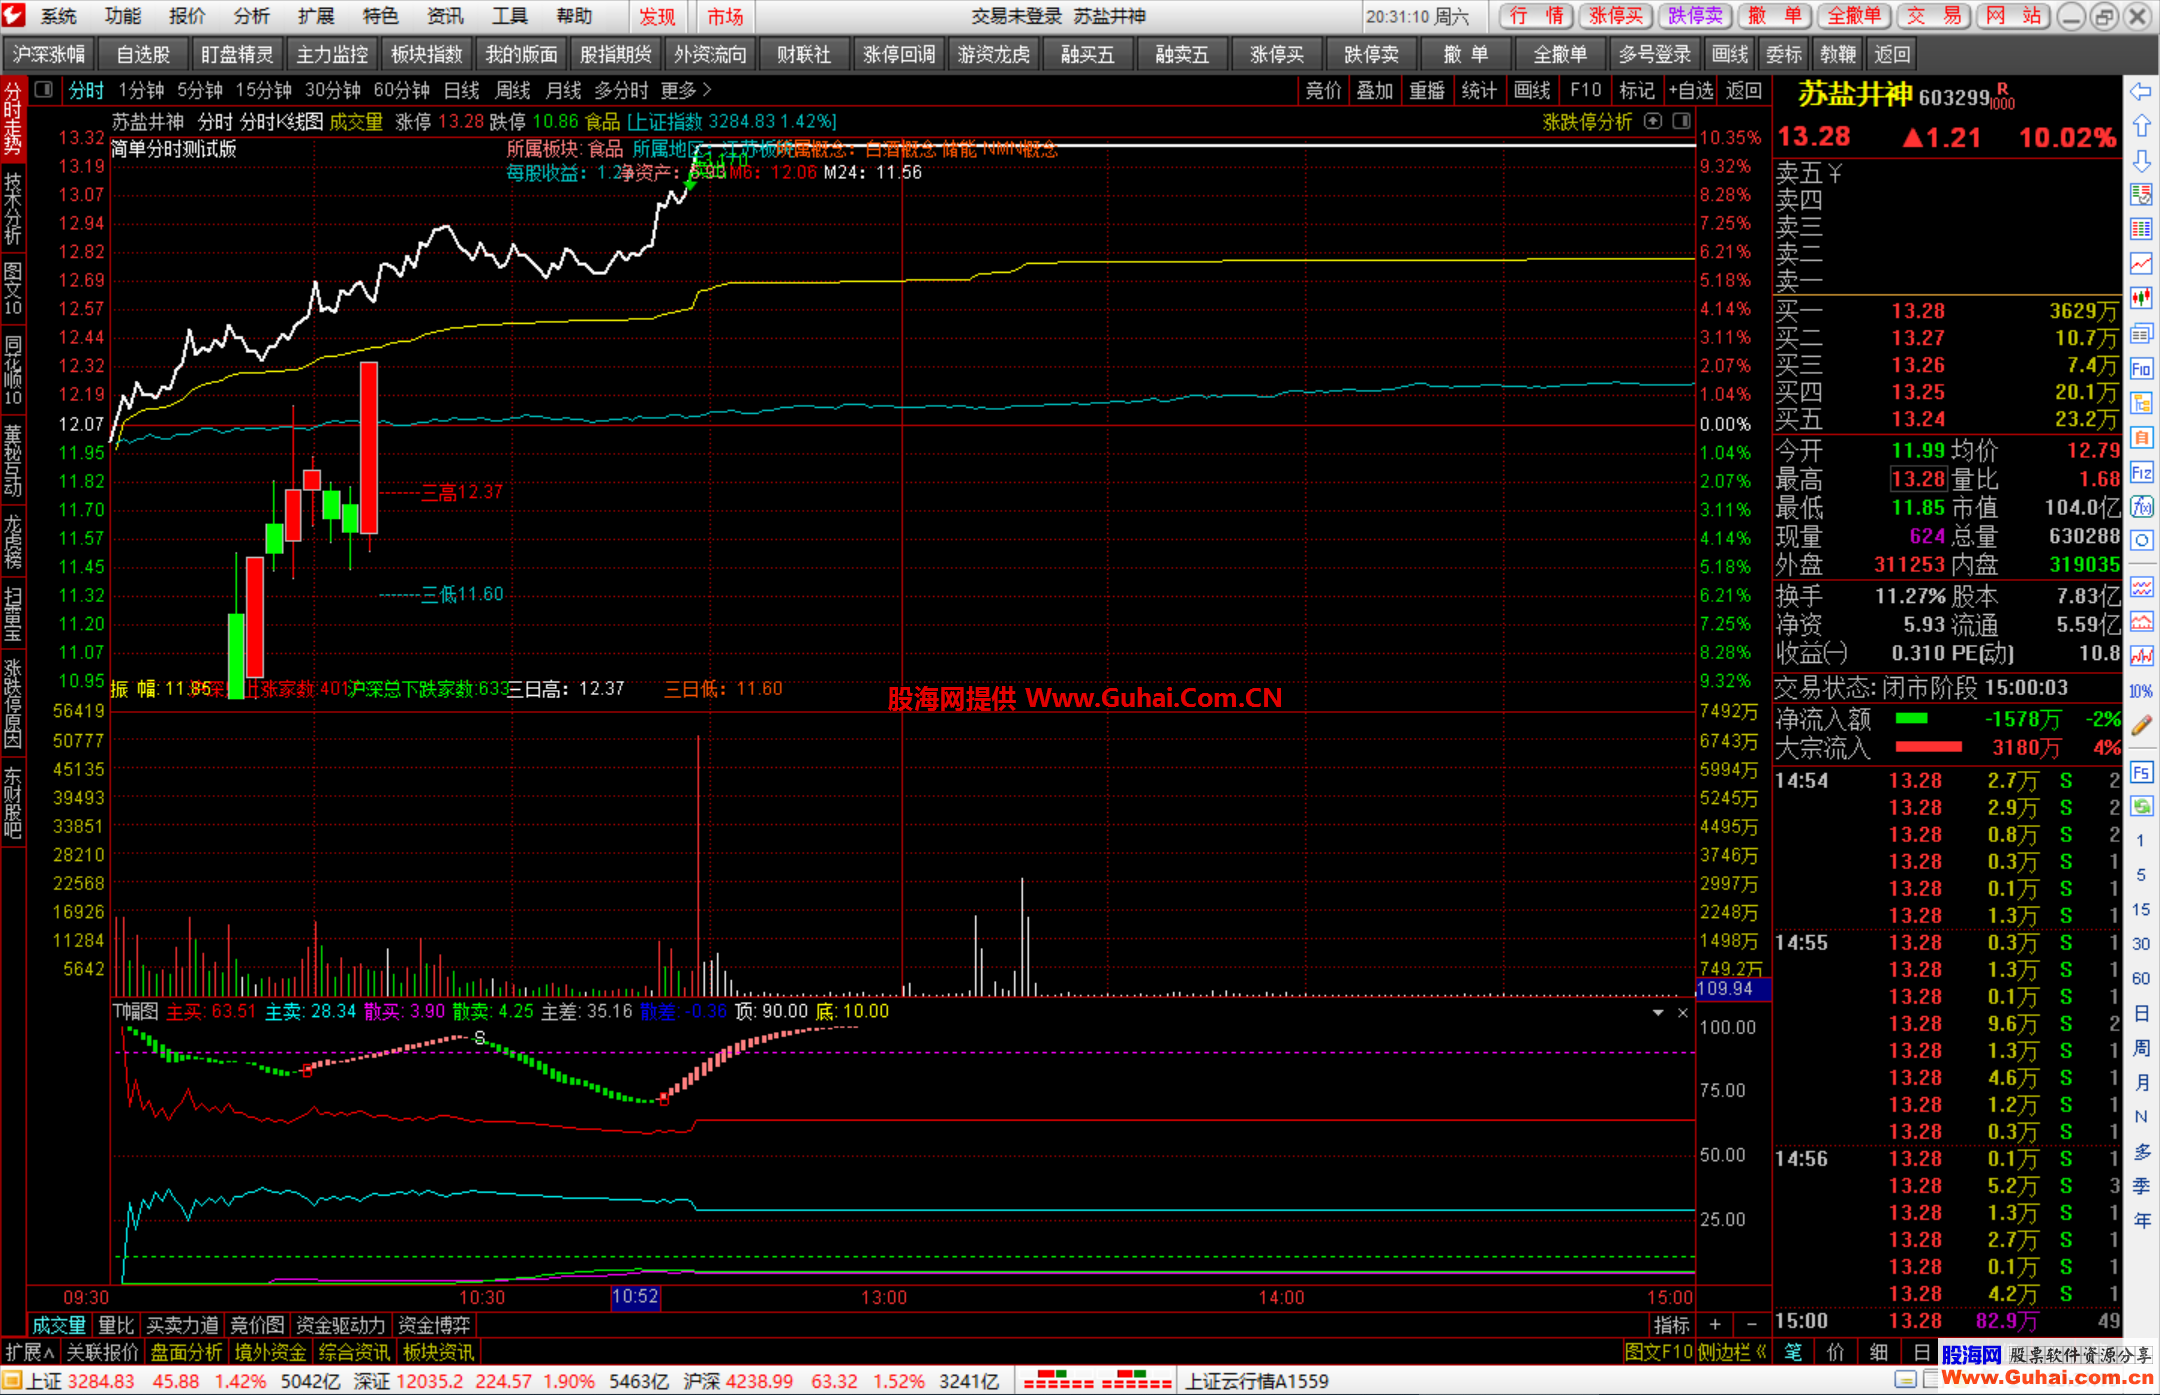Click the orange 自 self-selected stocks icon
This screenshot has height=1395, width=2160.
[2141, 437]
